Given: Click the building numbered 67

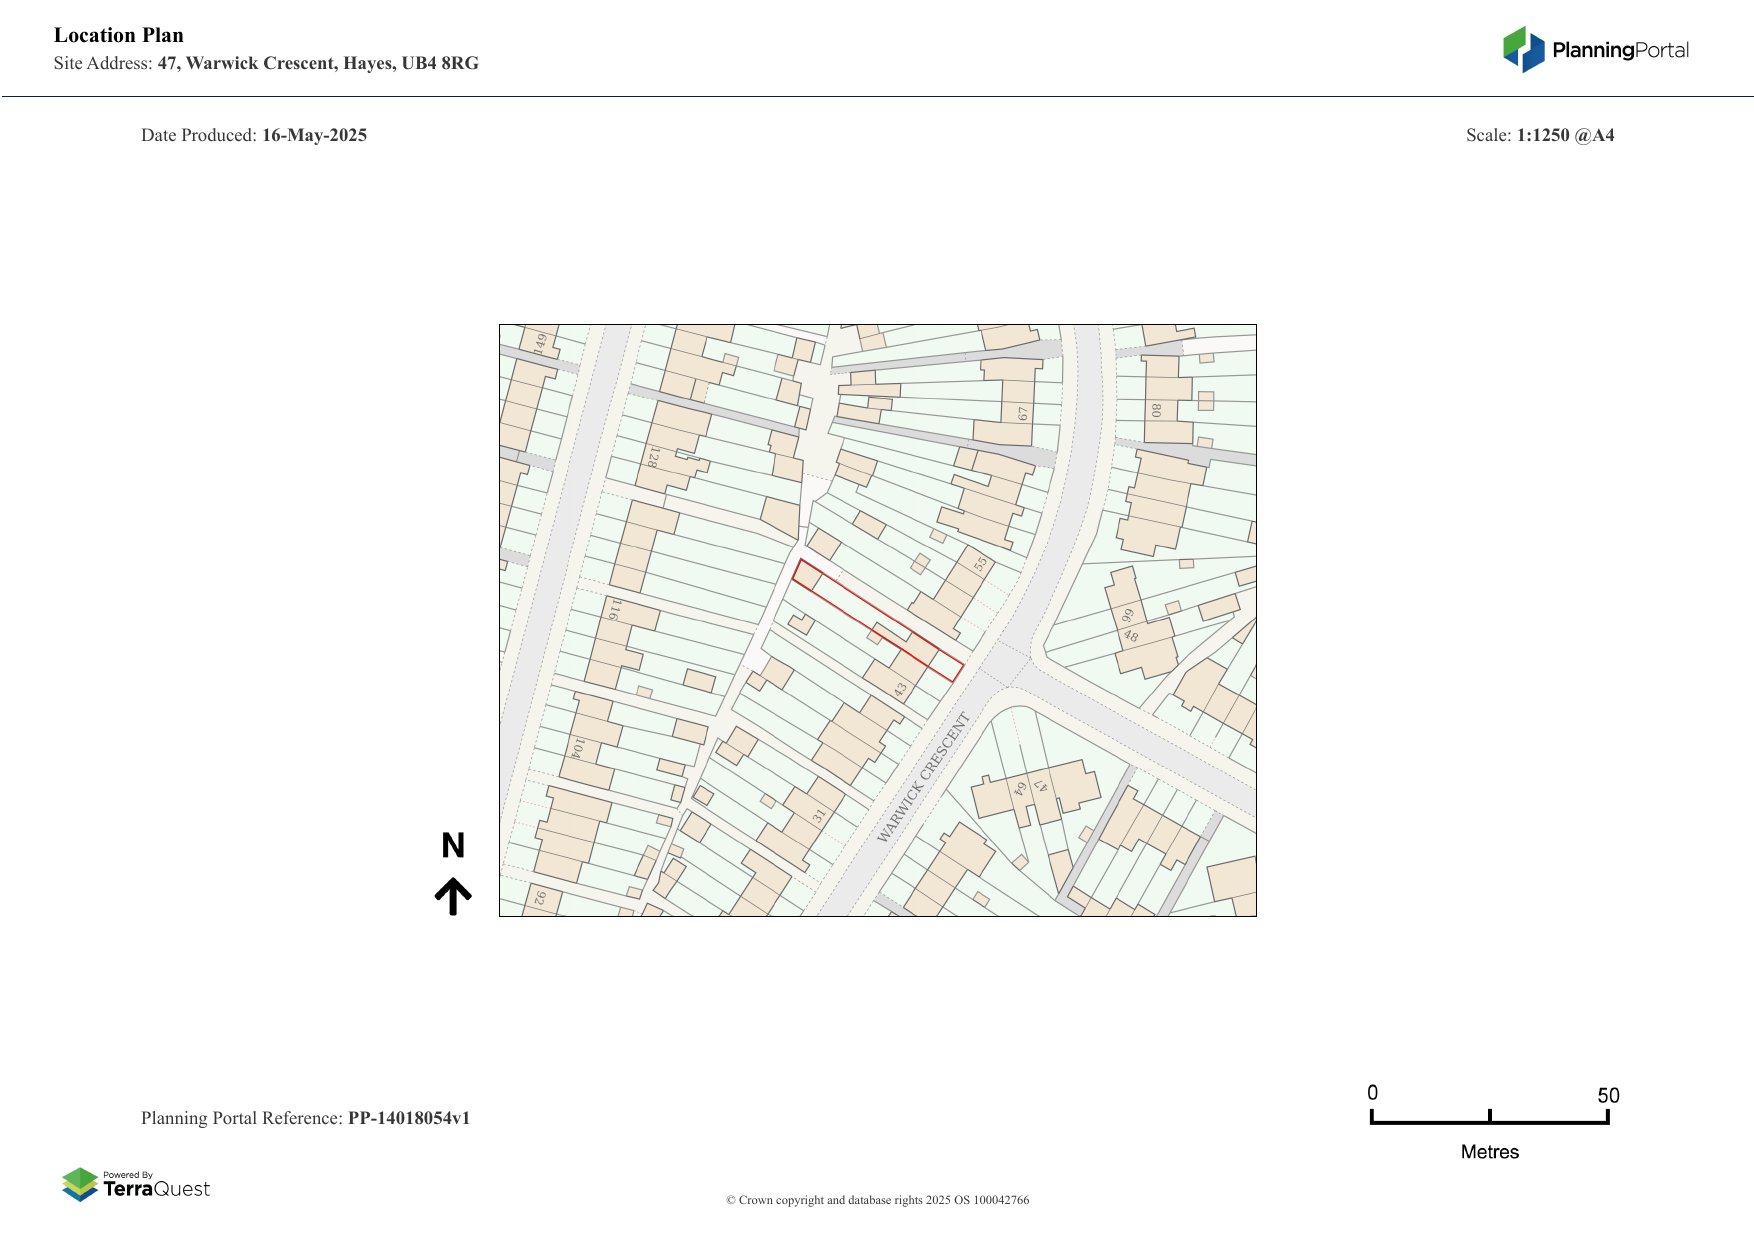Looking at the screenshot, I should (x=1022, y=413).
